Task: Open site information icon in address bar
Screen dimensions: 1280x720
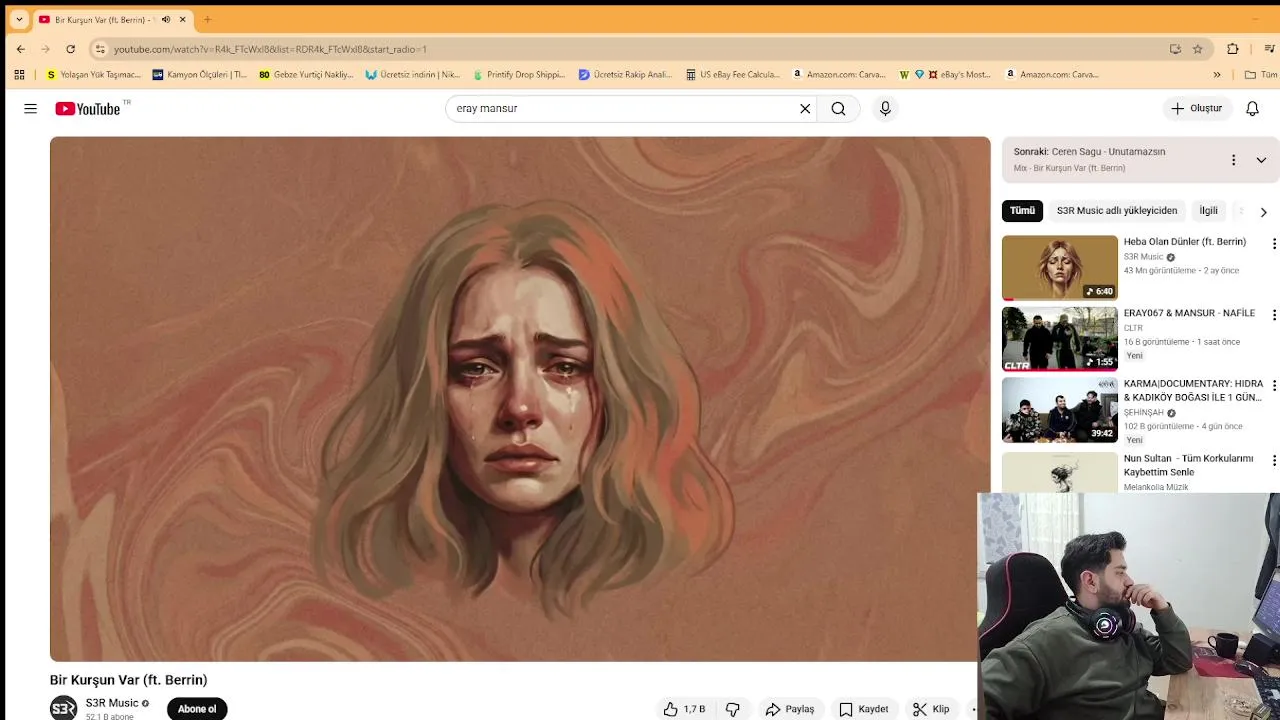Action: [x=100, y=49]
